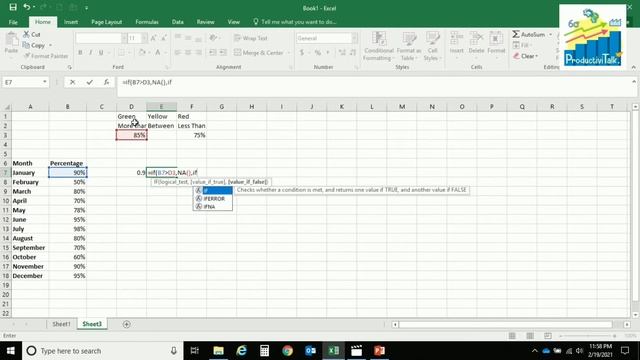Screen dimensions: 640x360
Task: Switch to the Page Layout tab
Action: pos(107,22)
